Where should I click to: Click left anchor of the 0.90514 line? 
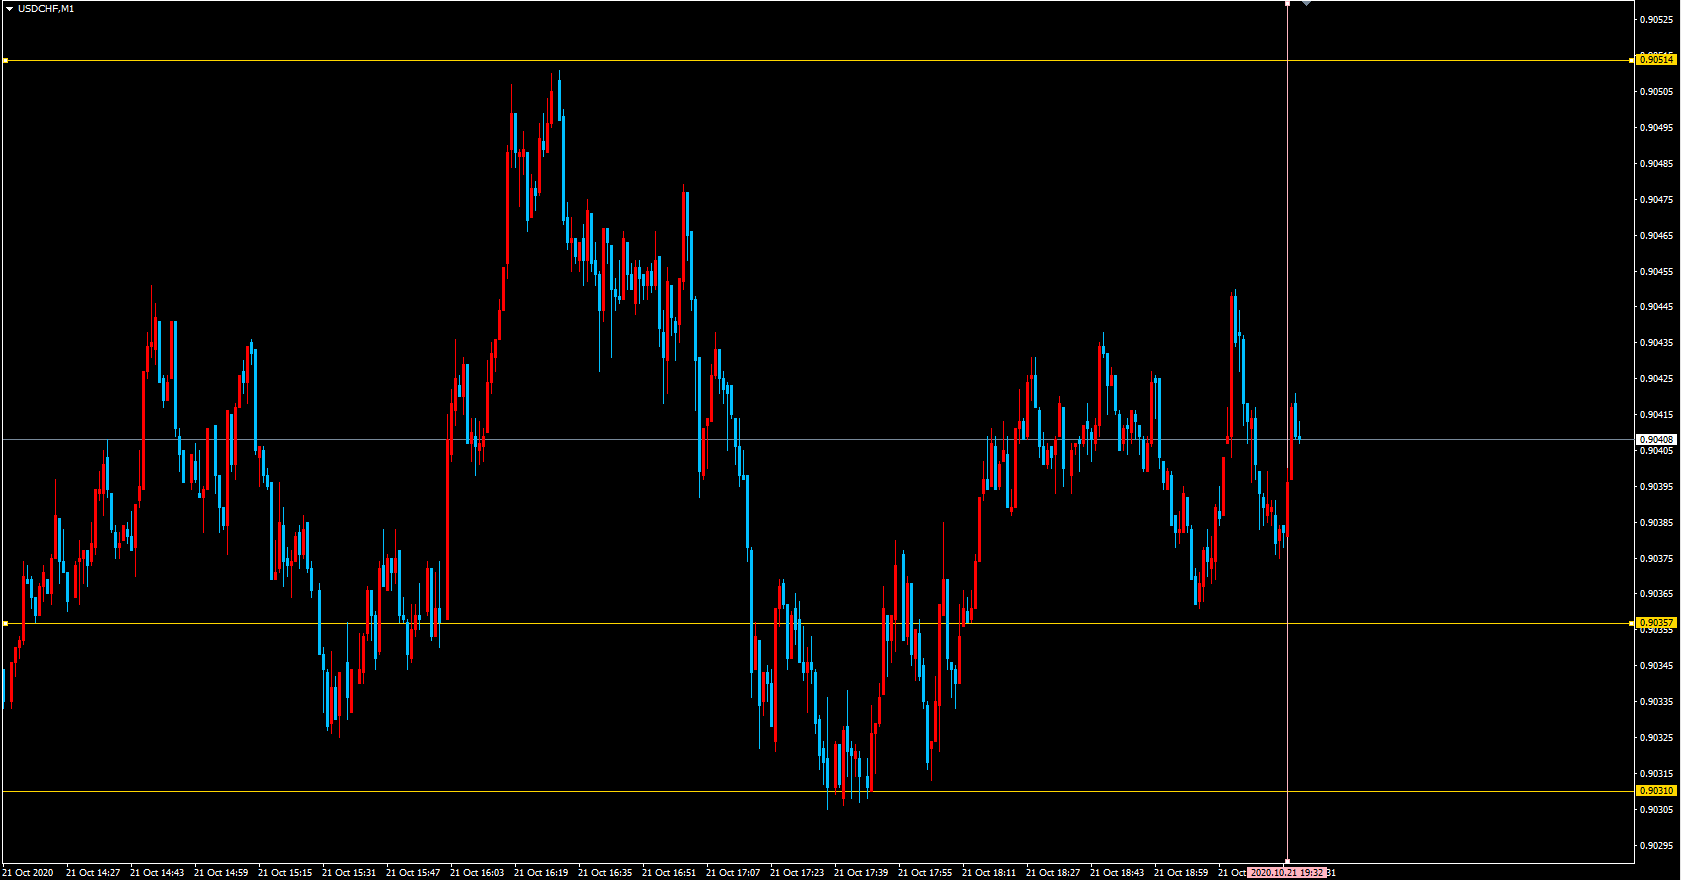5,61
